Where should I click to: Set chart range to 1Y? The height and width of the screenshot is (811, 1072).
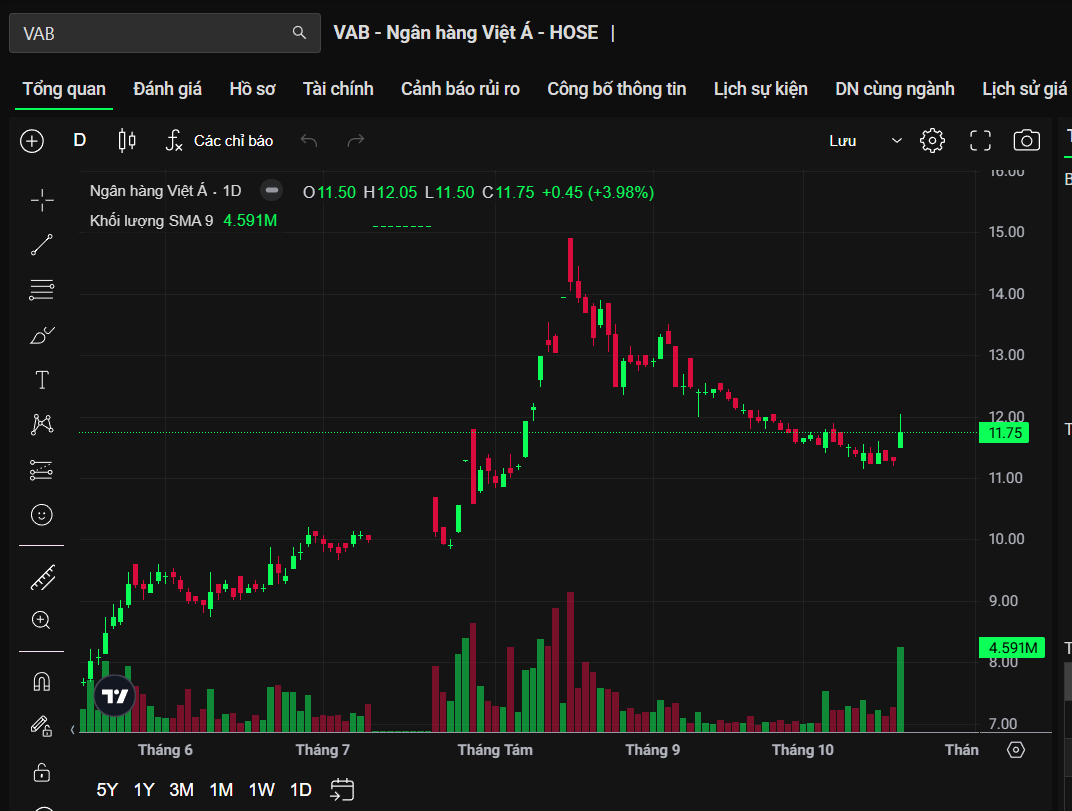click(144, 790)
